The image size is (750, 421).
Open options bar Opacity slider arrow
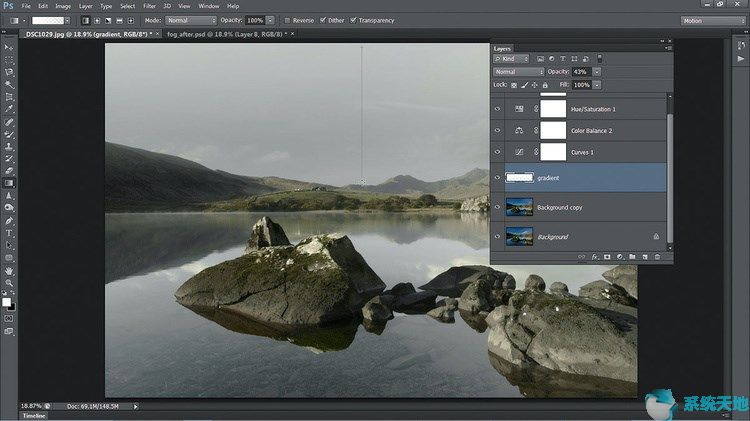pyautogui.click(x=270, y=21)
